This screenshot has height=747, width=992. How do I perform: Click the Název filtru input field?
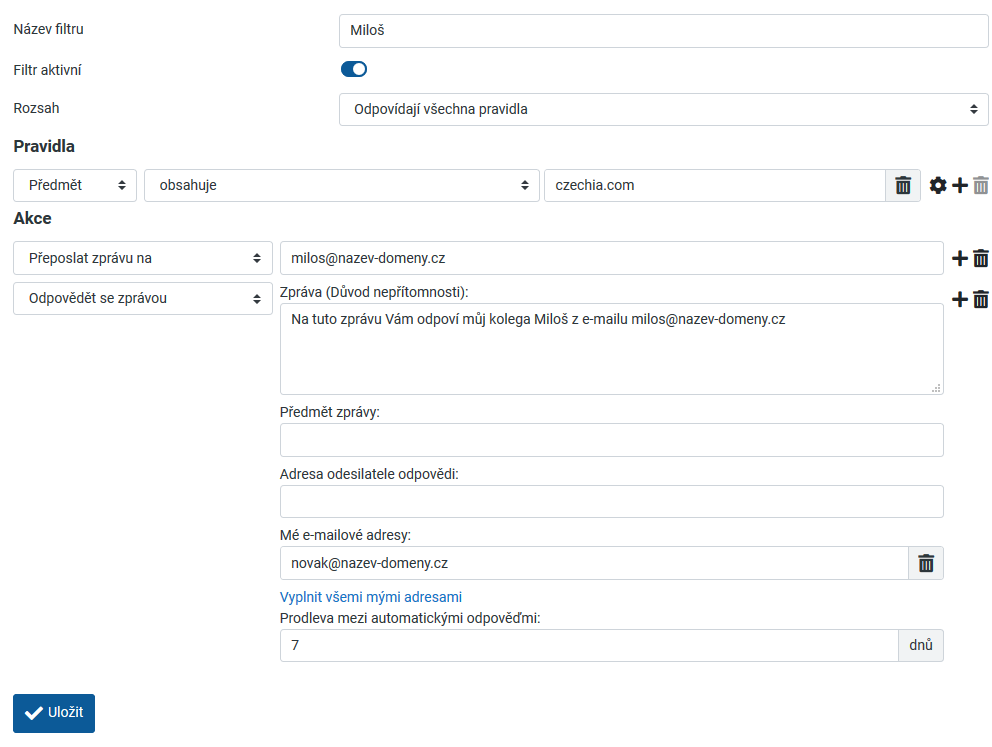(663, 31)
